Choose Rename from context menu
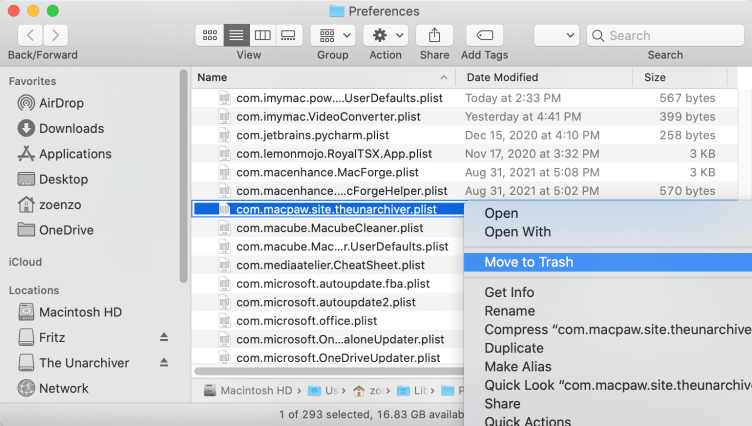The image size is (752, 426). [608, 311]
